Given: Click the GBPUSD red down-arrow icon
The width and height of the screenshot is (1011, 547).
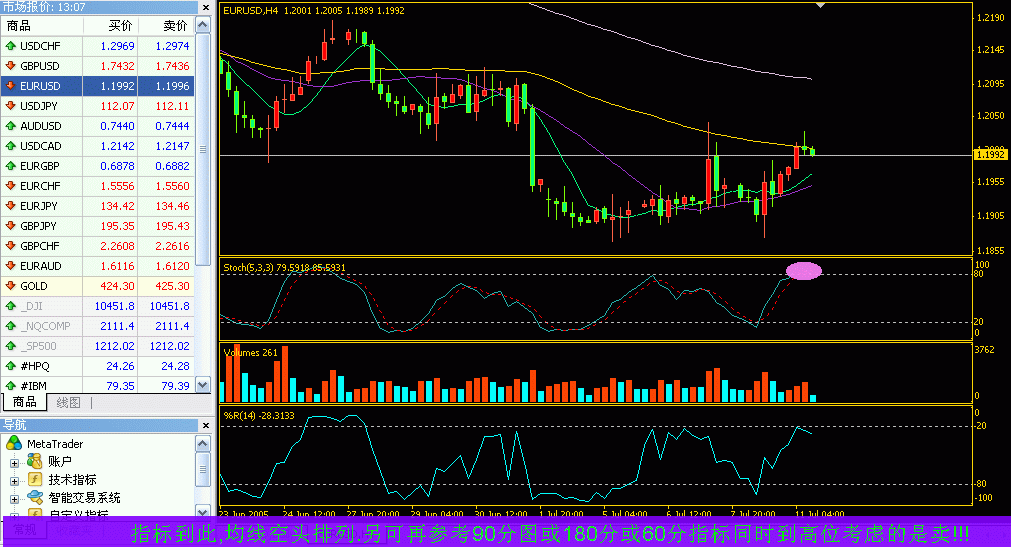Looking at the screenshot, I should (10, 66).
